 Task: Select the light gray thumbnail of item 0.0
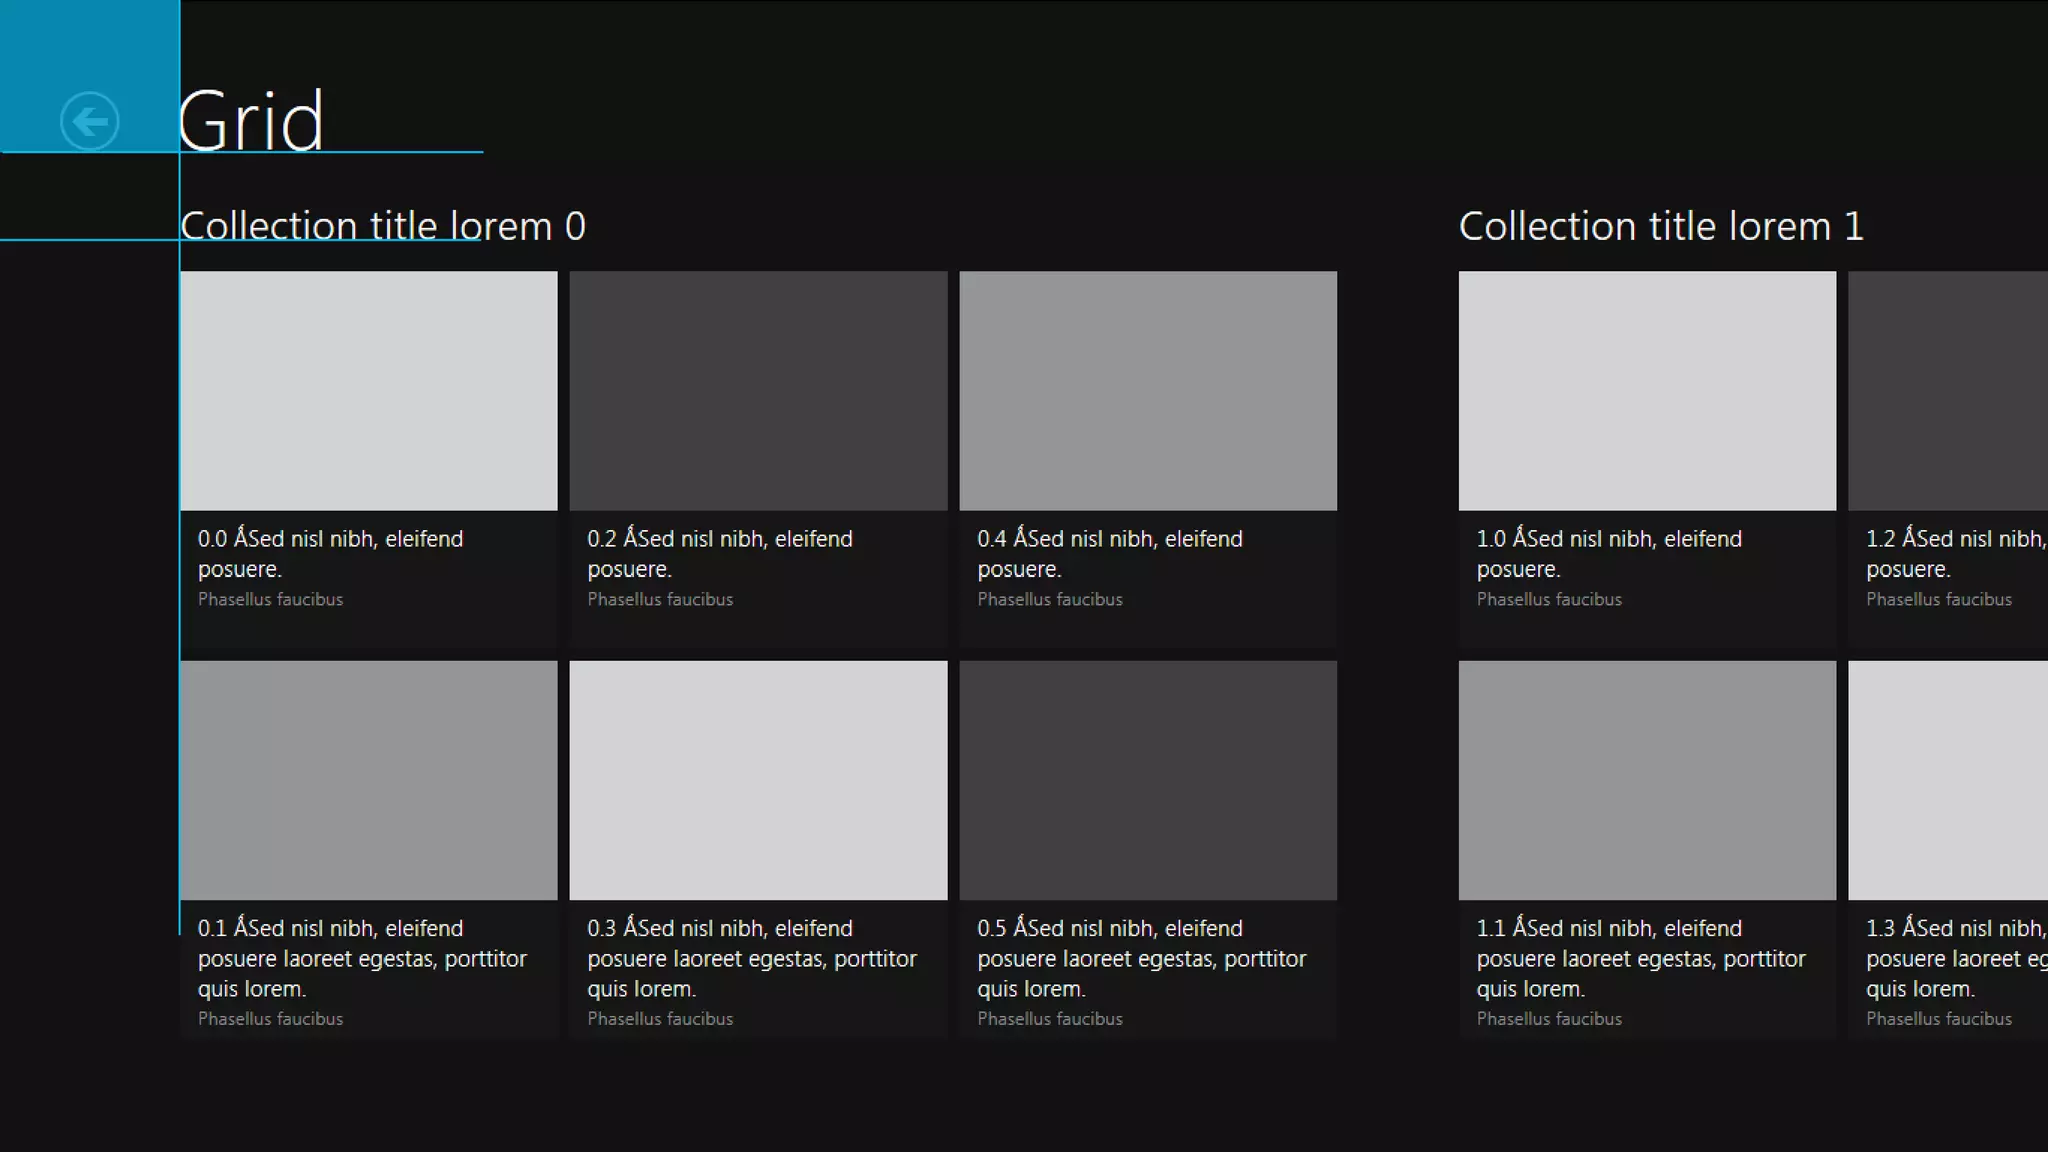click(x=368, y=390)
